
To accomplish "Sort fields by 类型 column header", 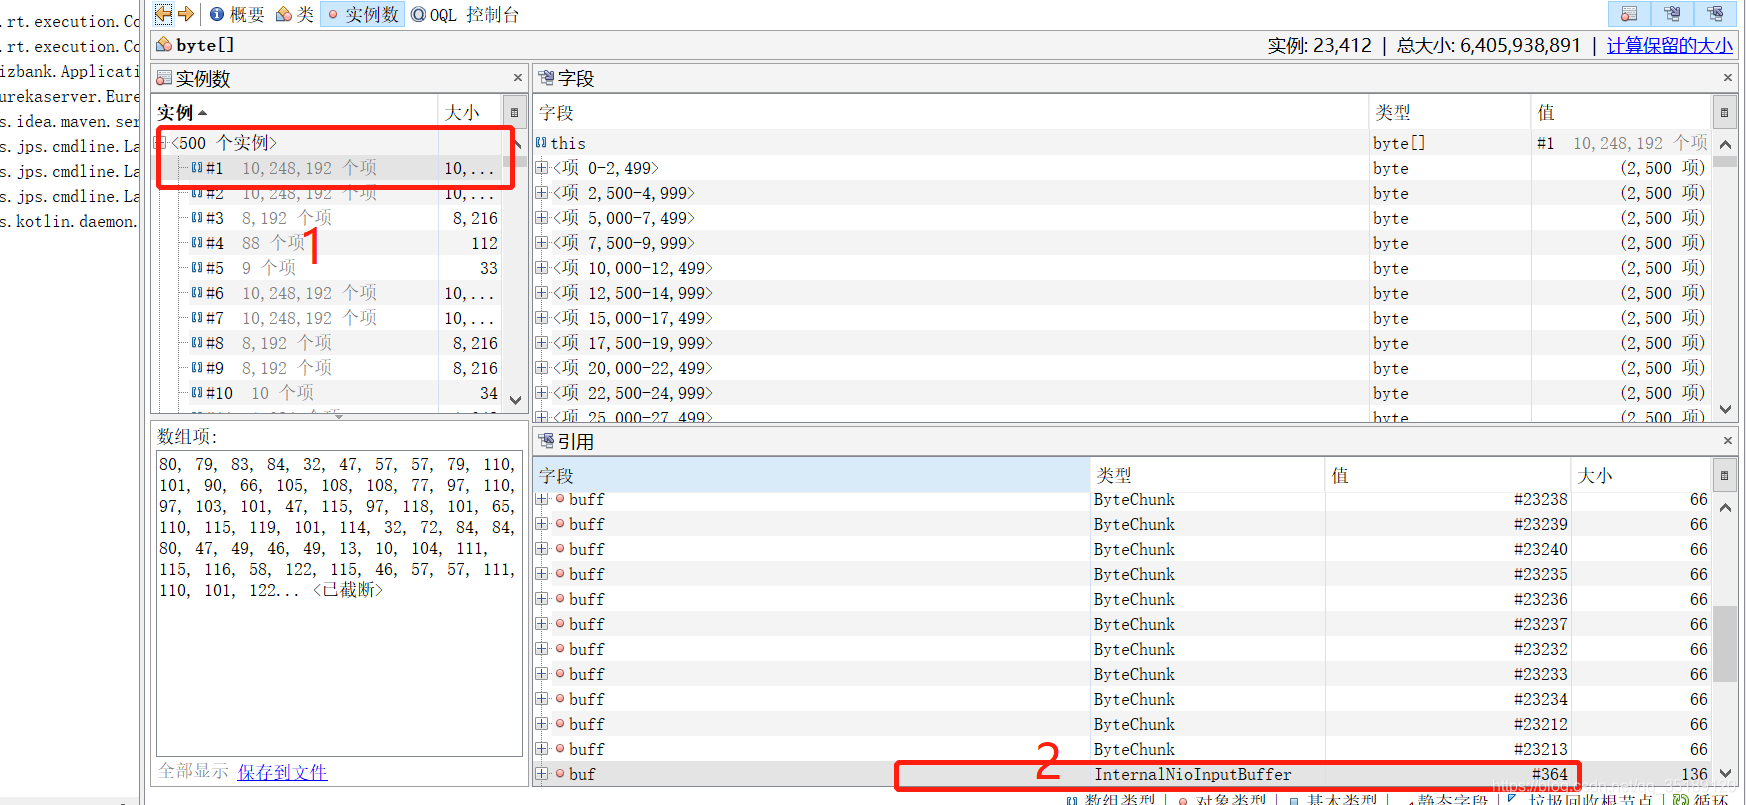I will click(x=1450, y=112).
